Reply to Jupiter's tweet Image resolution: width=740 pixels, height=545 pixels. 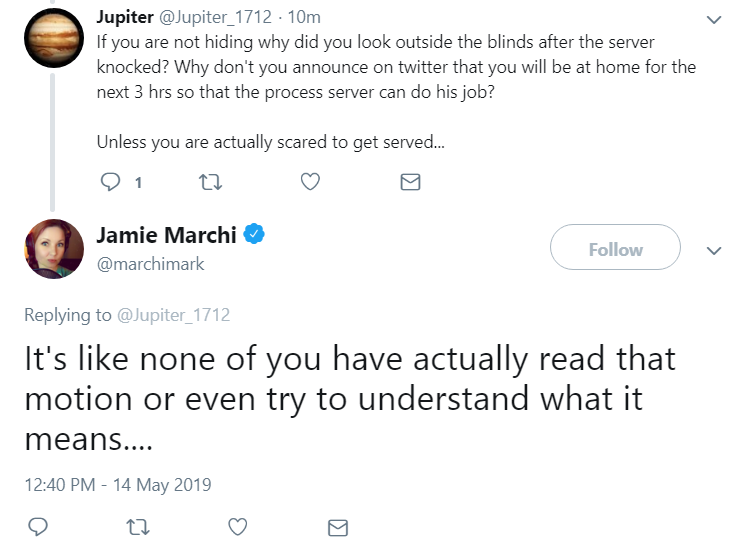click(112, 182)
